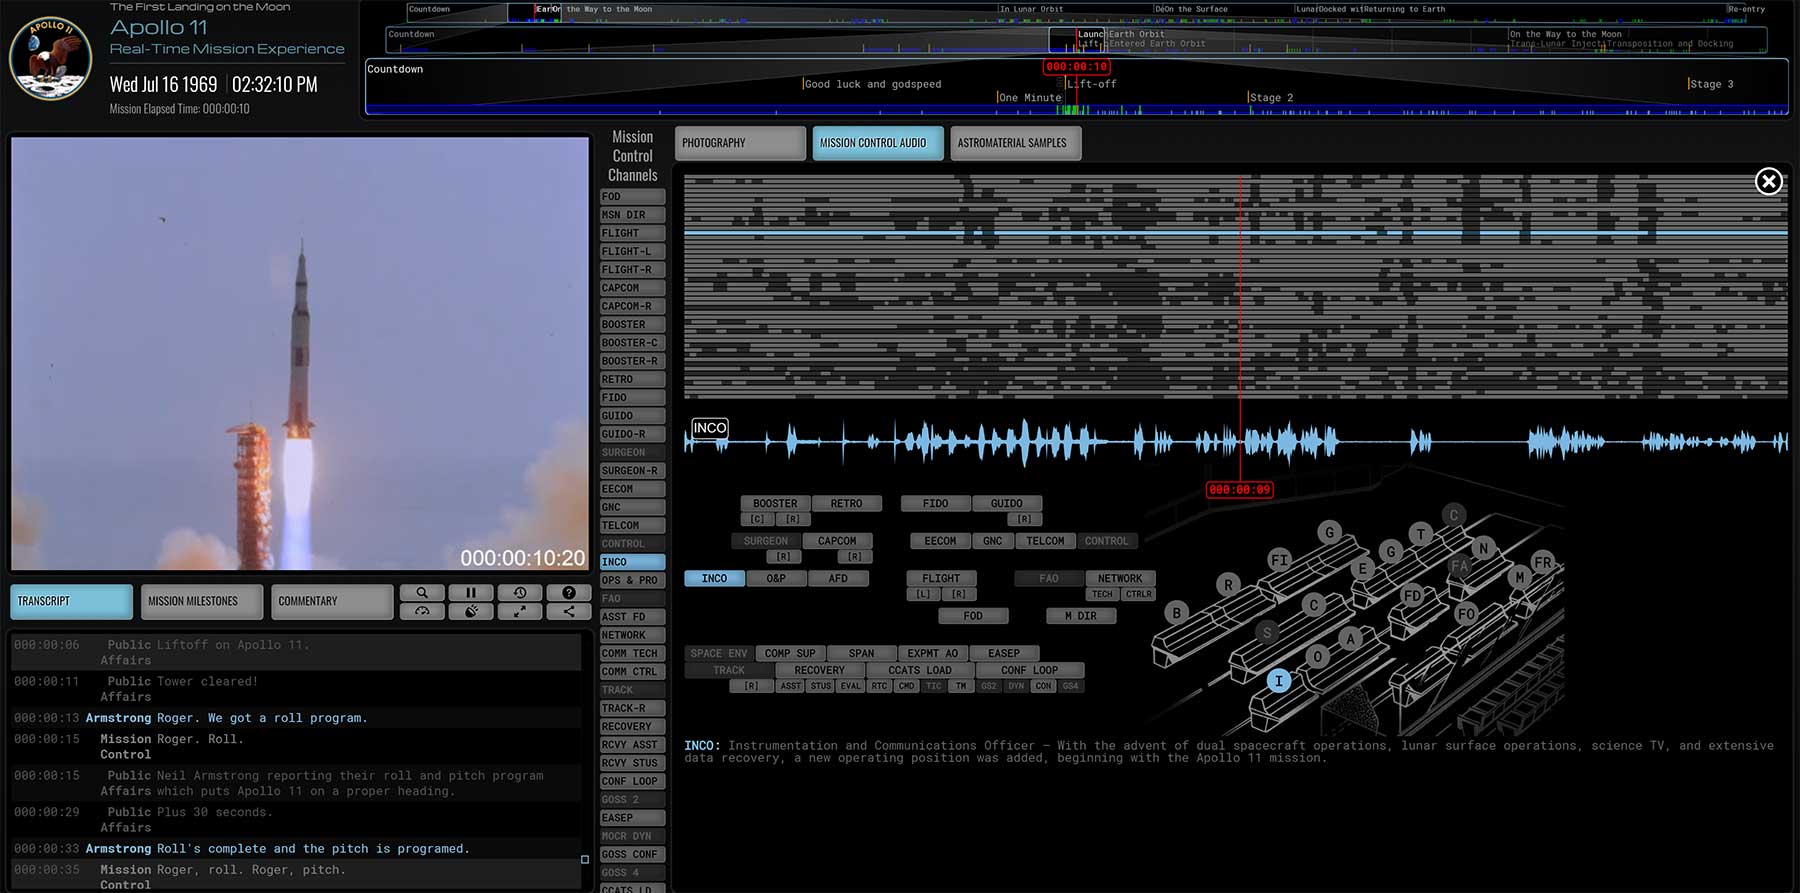Select seat I in the room diagram
The width and height of the screenshot is (1800, 893).
click(x=1278, y=681)
